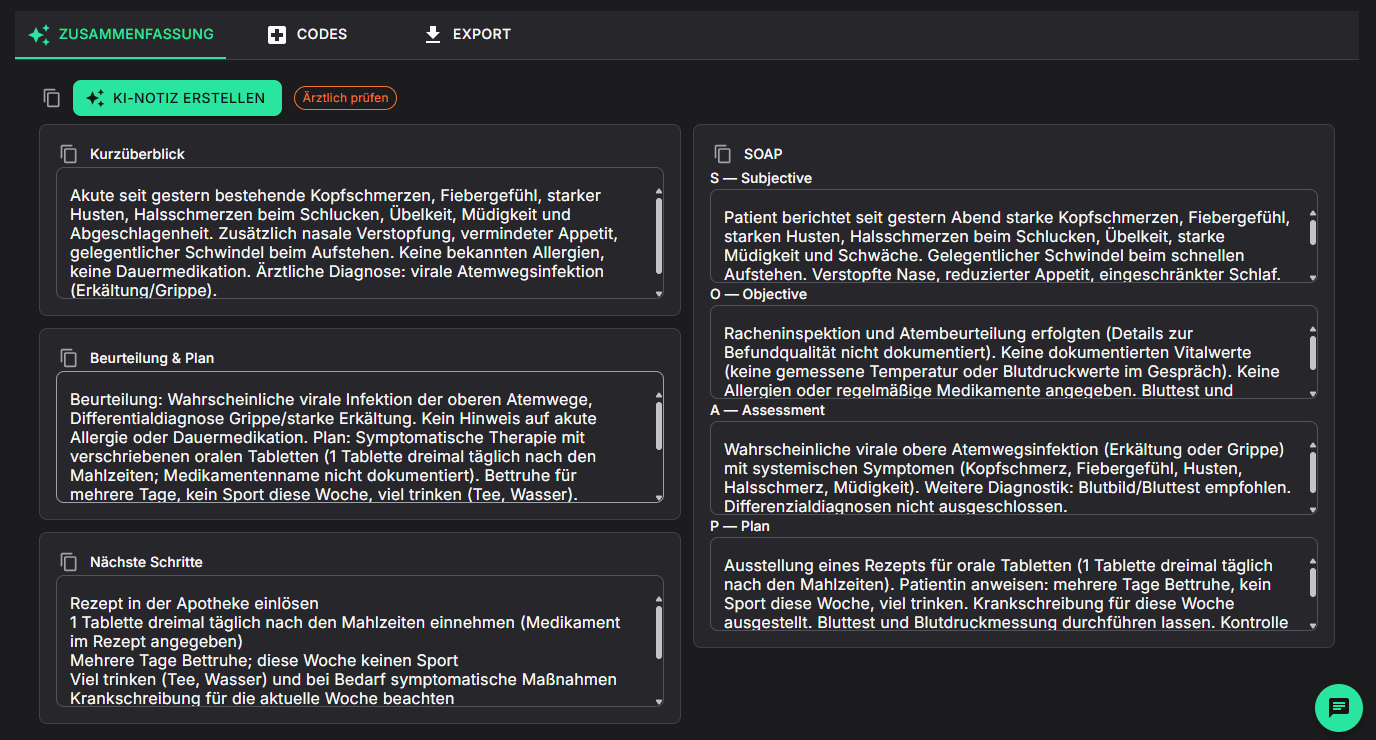Click the SOAP heading text

[763, 154]
